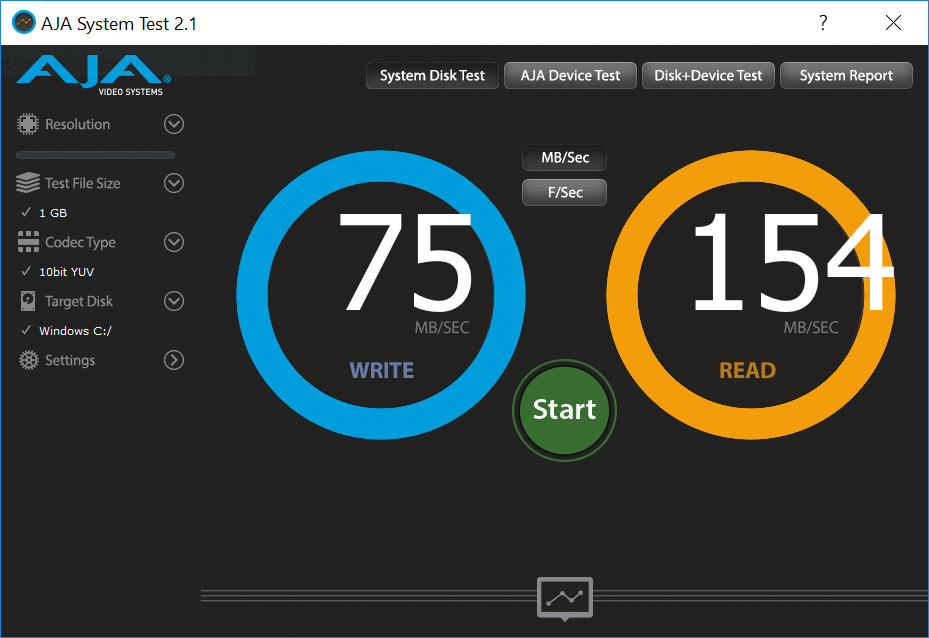Select the 1 GB file size option
This screenshot has width=929, height=638.
pos(53,213)
